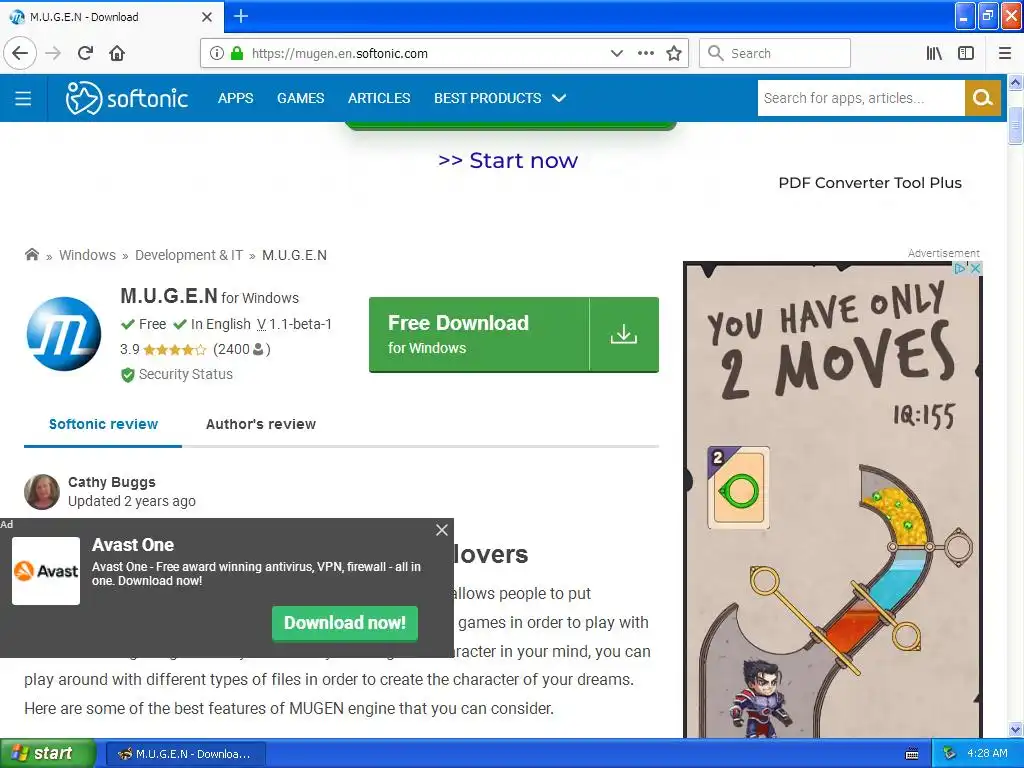The height and width of the screenshot is (768, 1024).
Task: Click the Avast One ad title
Action: tap(133, 545)
